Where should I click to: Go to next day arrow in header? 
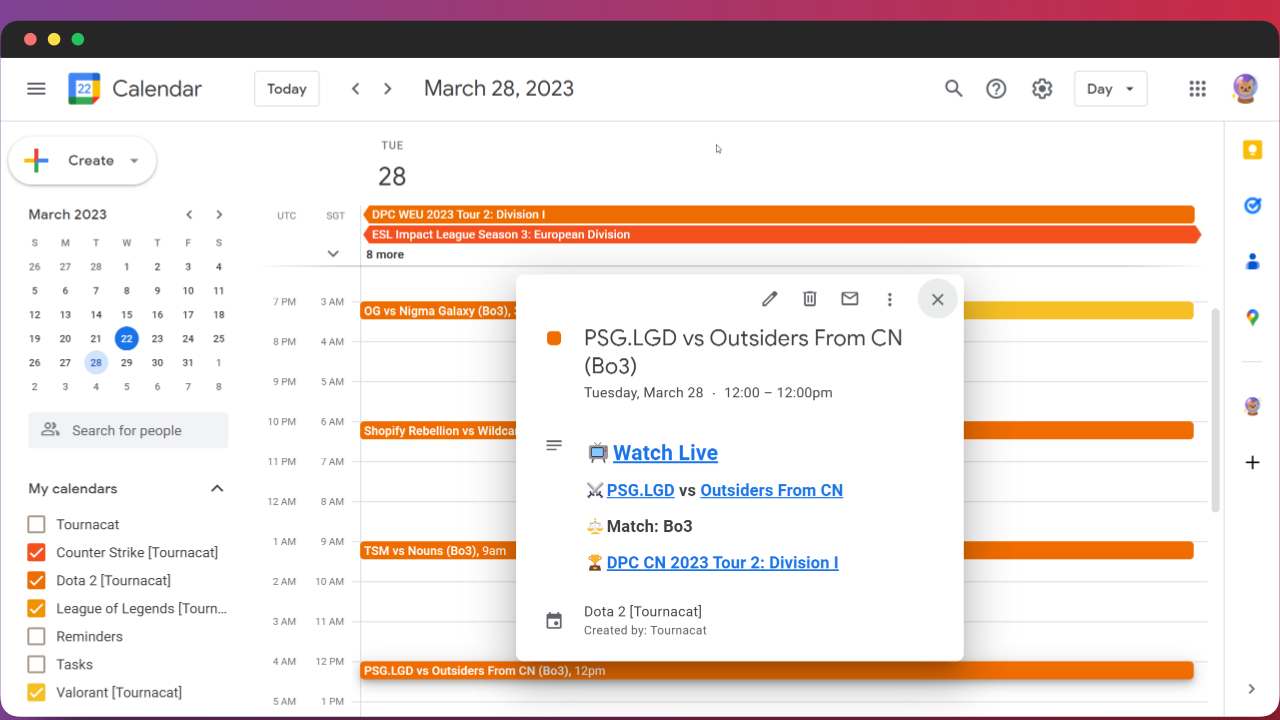(x=388, y=88)
